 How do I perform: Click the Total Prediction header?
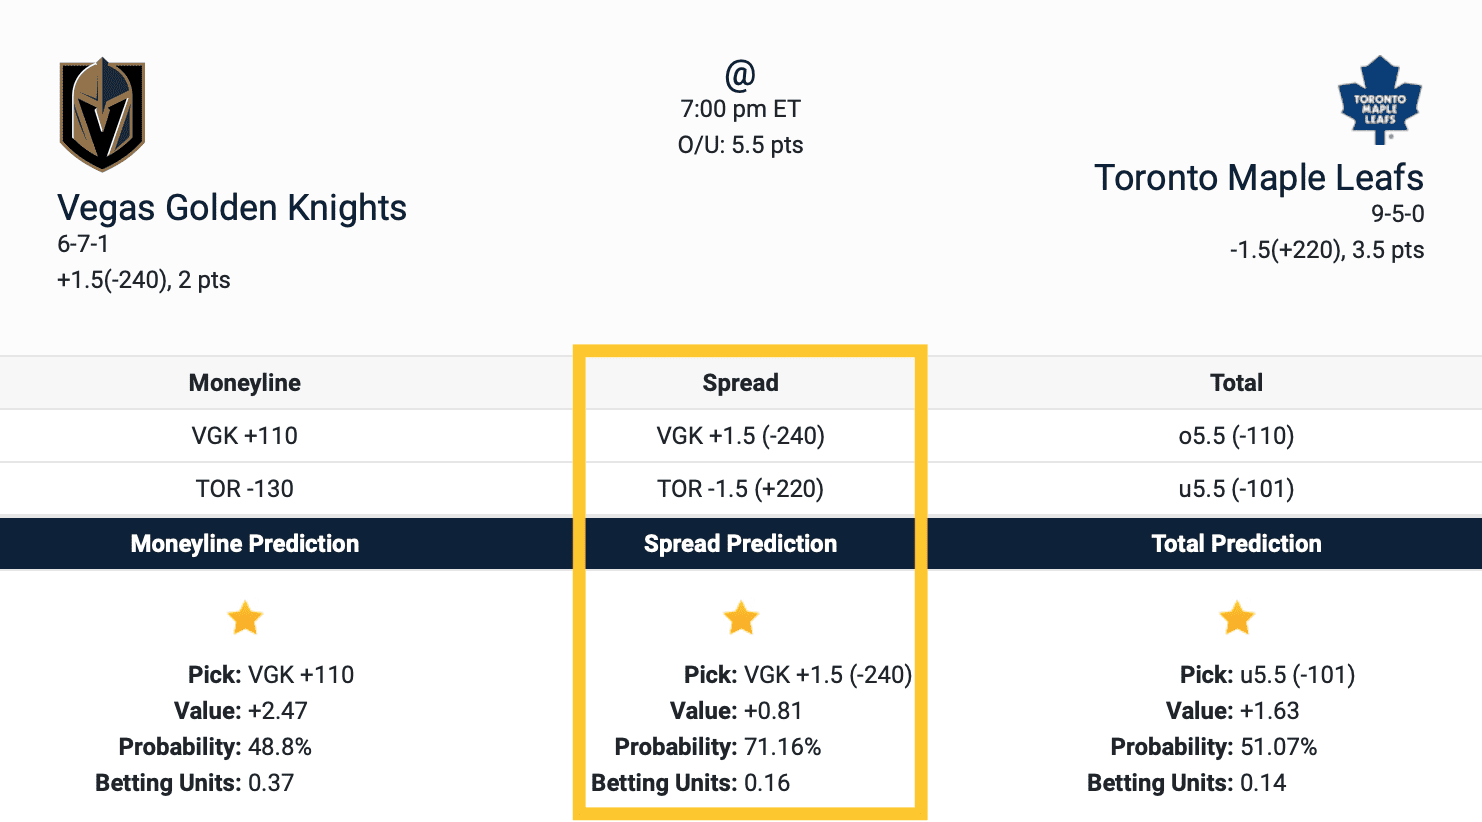[1237, 544]
